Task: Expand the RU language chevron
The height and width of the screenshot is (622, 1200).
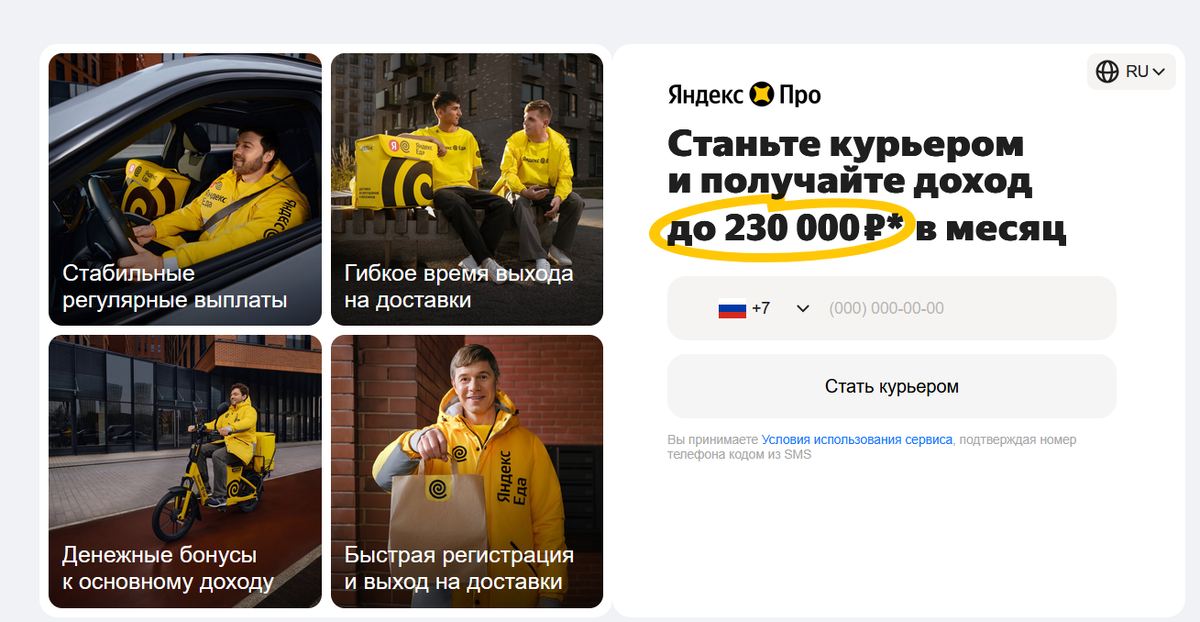Action: pyautogui.click(x=1159, y=72)
